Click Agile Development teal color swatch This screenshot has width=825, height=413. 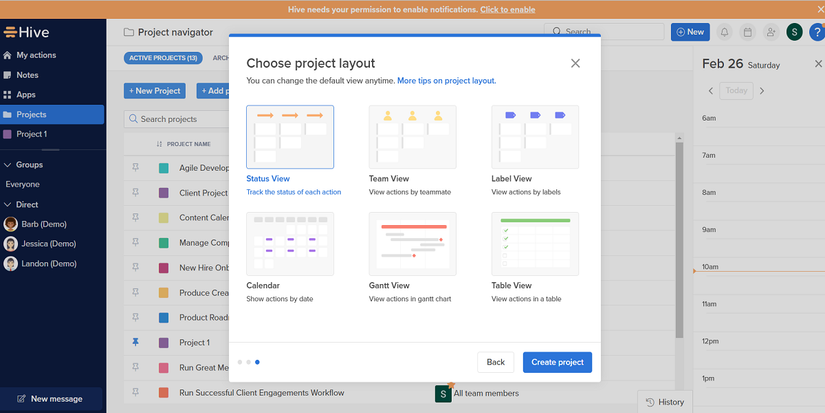tap(164, 168)
